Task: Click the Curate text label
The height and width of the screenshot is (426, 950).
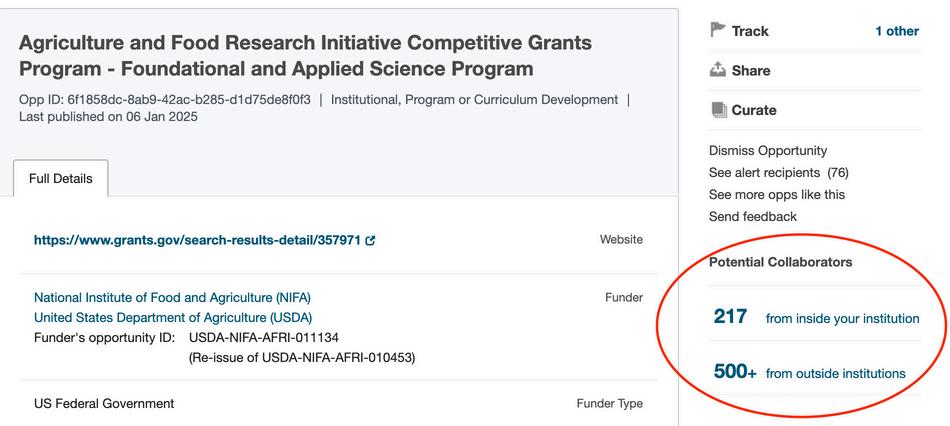Action: 754,111
